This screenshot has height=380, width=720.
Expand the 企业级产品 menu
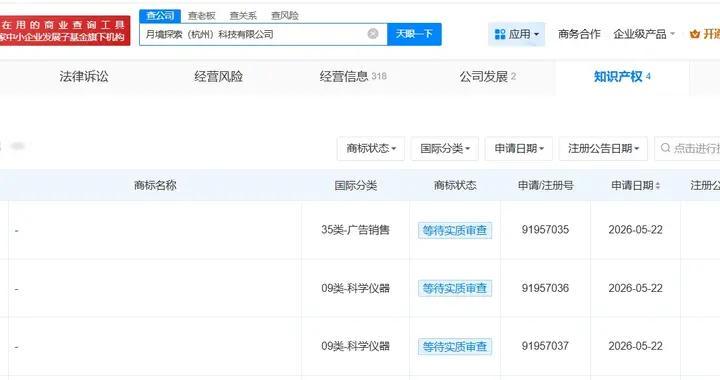(x=644, y=34)
